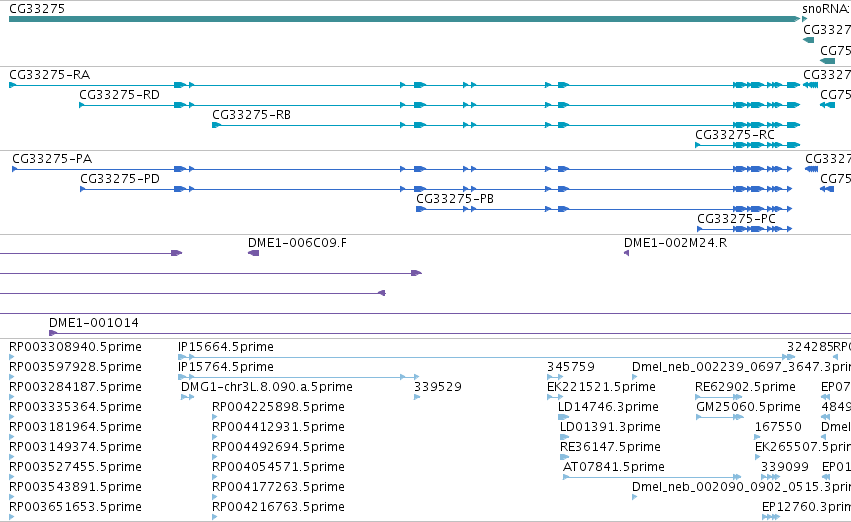Select EST RP003181964.5prime
The image size is (851, 522).
pos(75,427)
